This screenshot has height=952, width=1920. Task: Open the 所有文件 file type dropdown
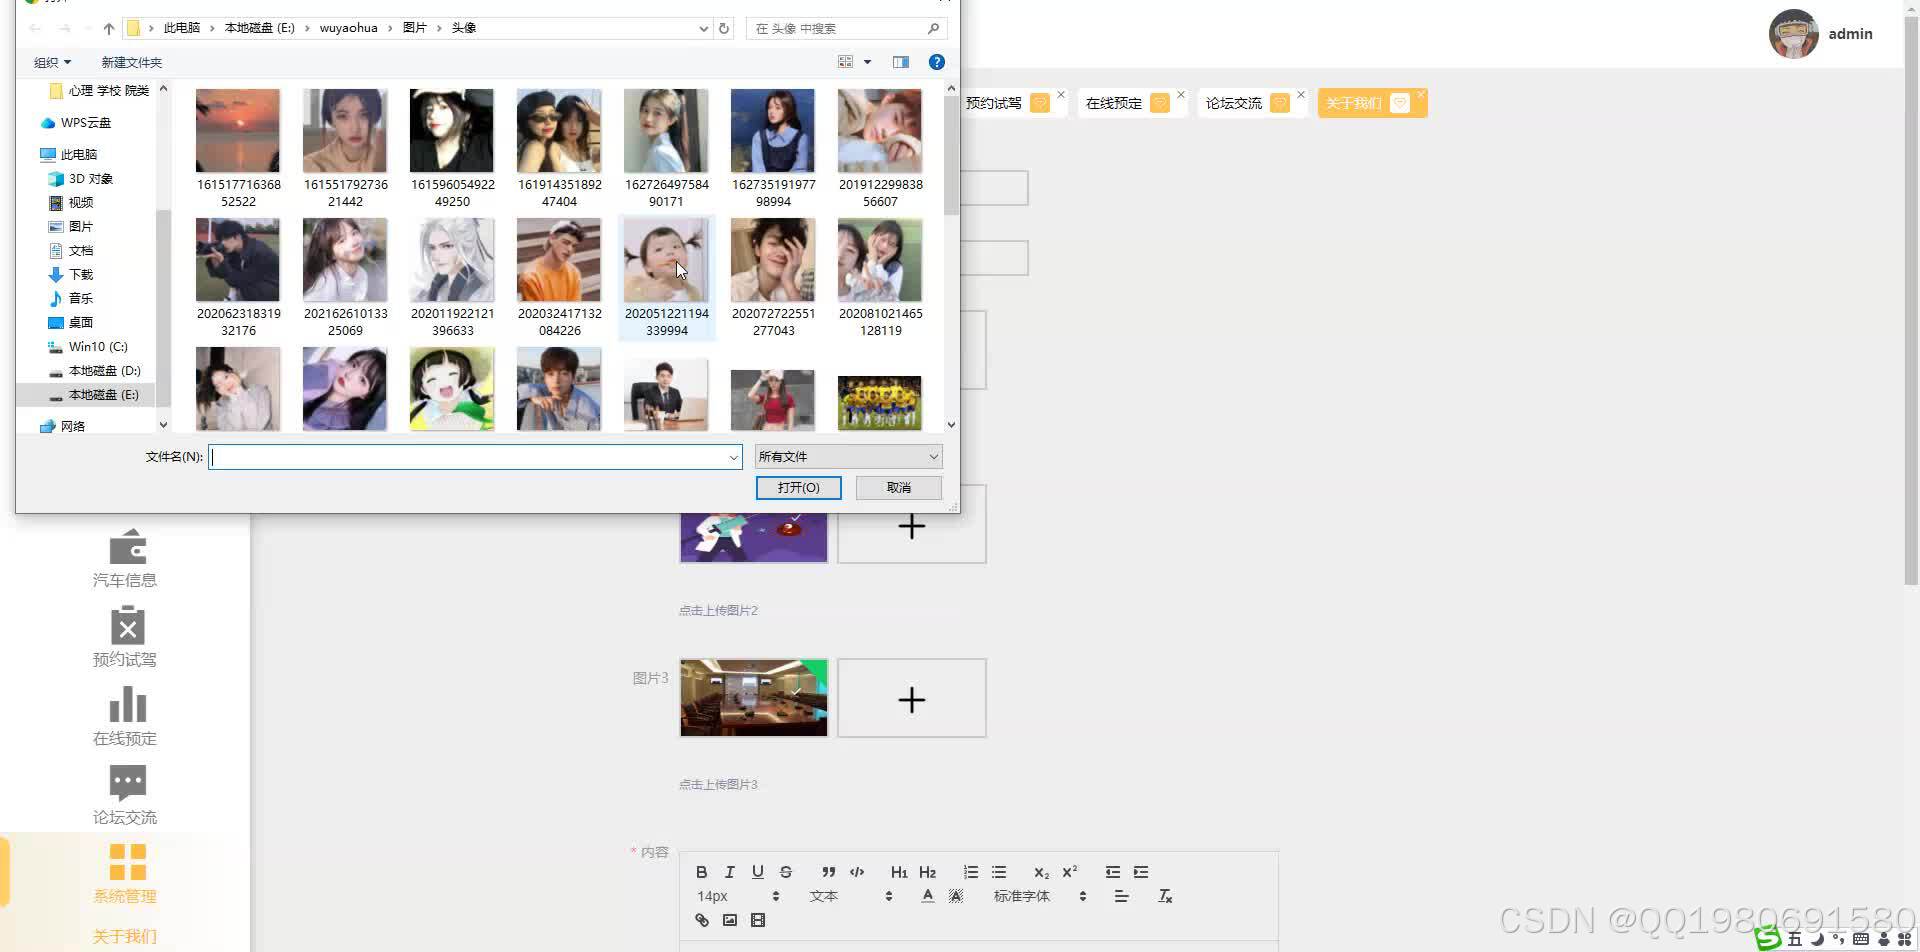click(x=848, y=457)
